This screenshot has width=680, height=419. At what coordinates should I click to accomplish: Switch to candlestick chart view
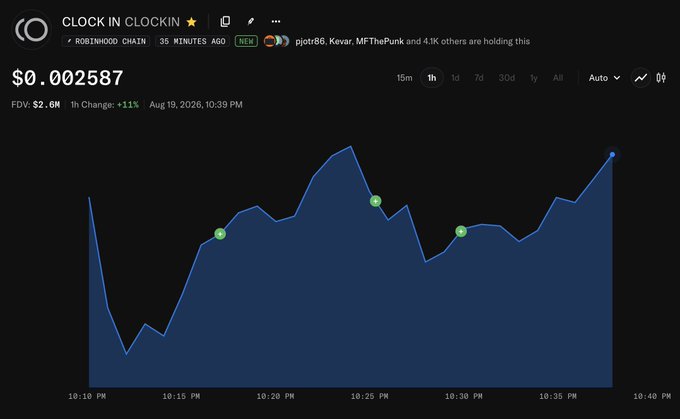click(661, 78)
